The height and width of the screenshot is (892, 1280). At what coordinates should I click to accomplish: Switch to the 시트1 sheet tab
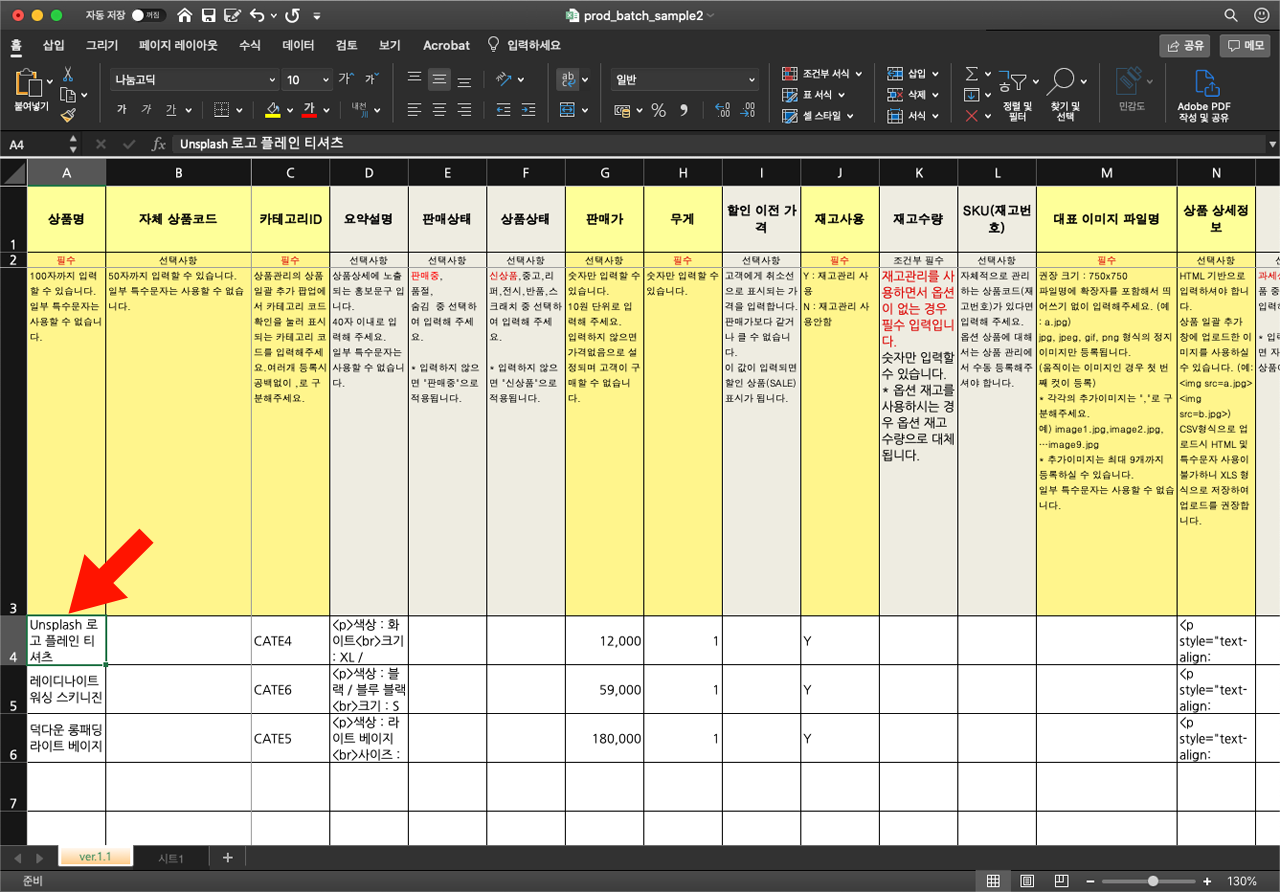click(x=171, y=858)
